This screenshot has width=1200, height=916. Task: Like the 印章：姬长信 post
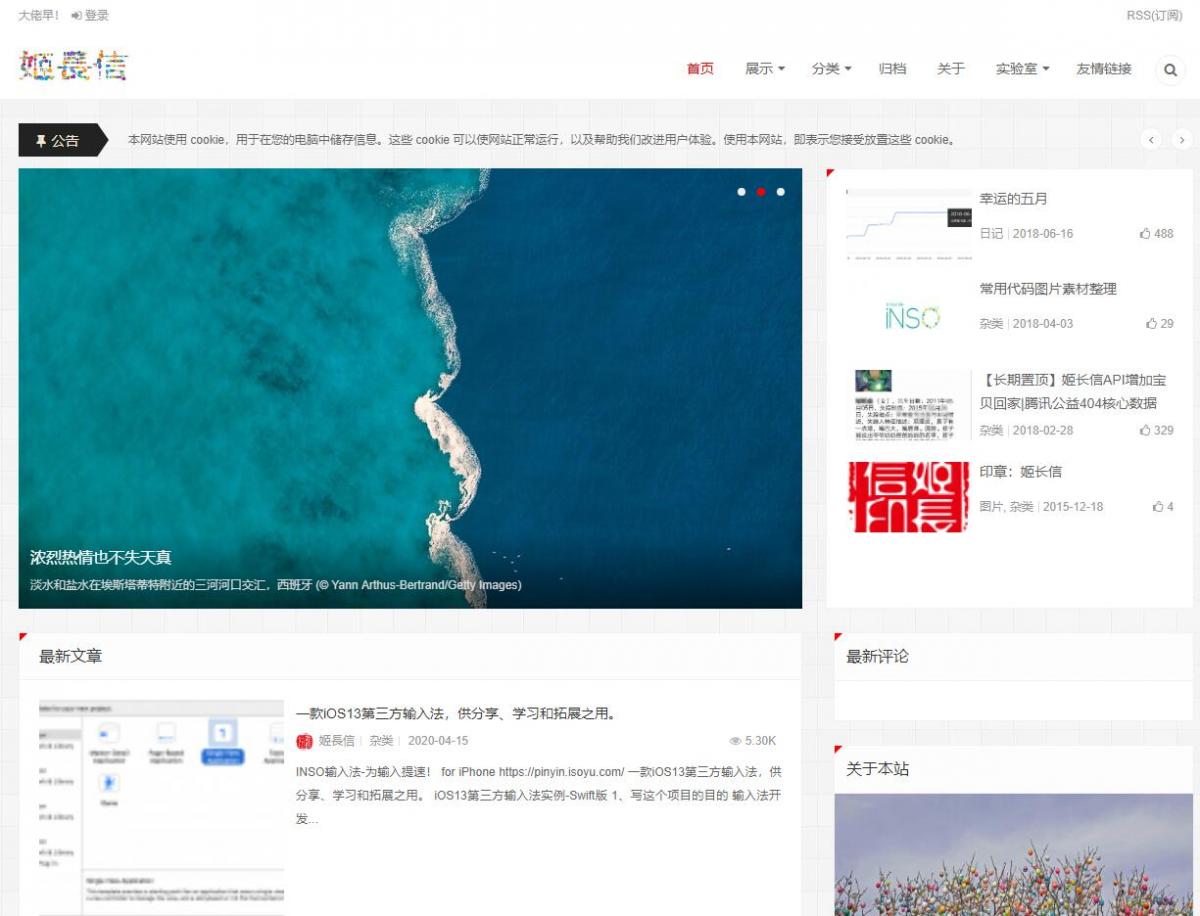1158,507
